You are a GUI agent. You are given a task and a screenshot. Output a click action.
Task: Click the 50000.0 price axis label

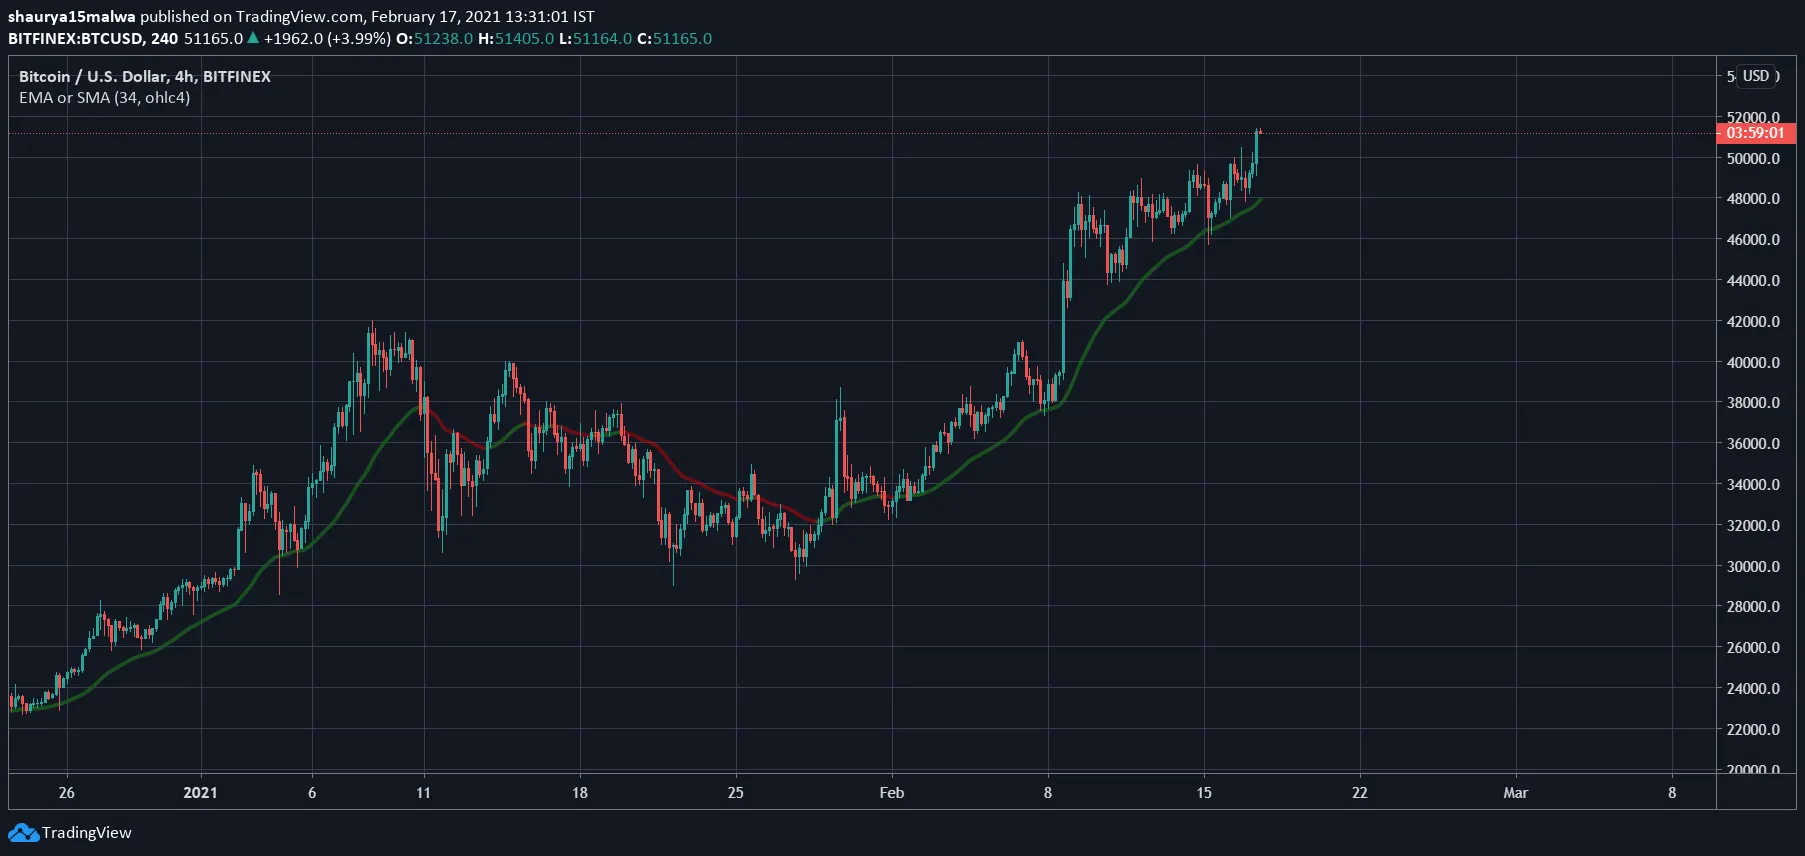pos(1753,158)
